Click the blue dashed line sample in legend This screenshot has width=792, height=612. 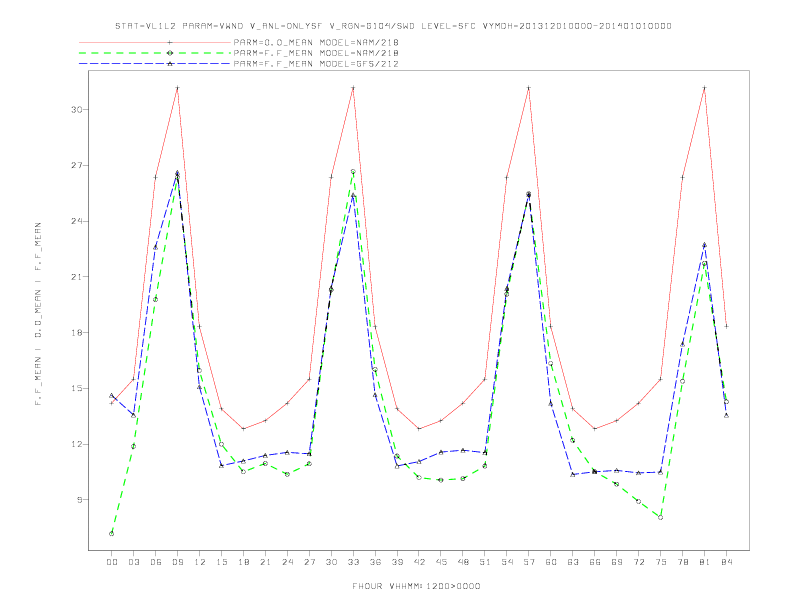[x=155, y=64]
